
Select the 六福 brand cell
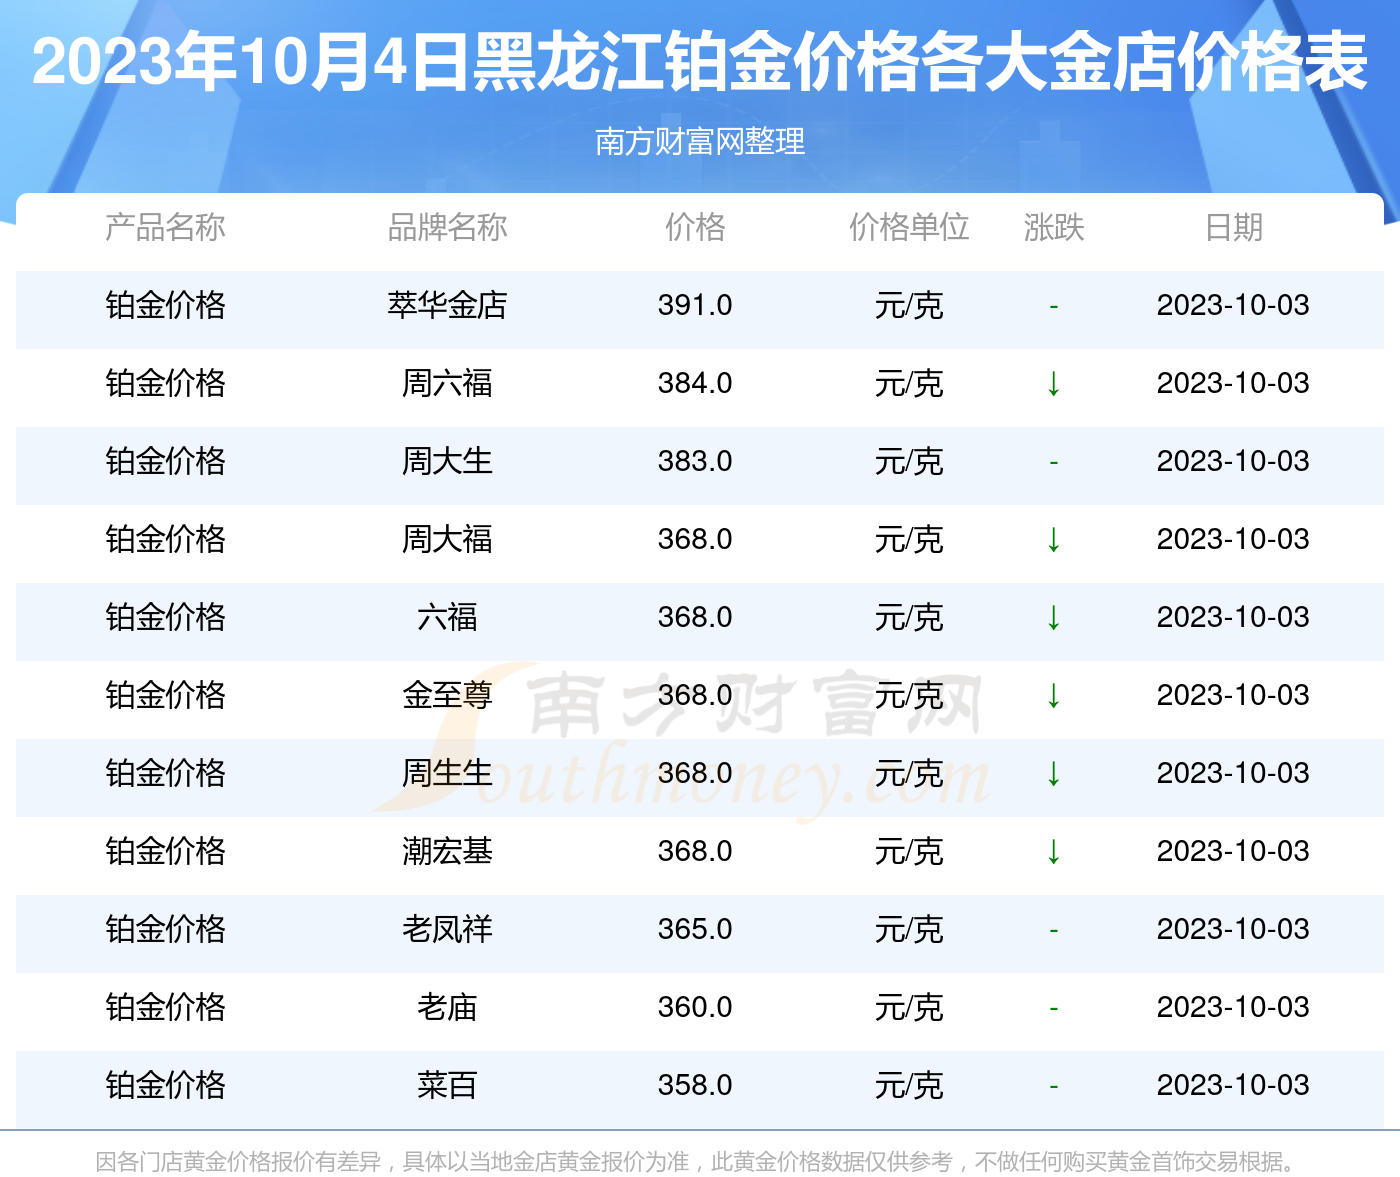(x=447, y=617)
